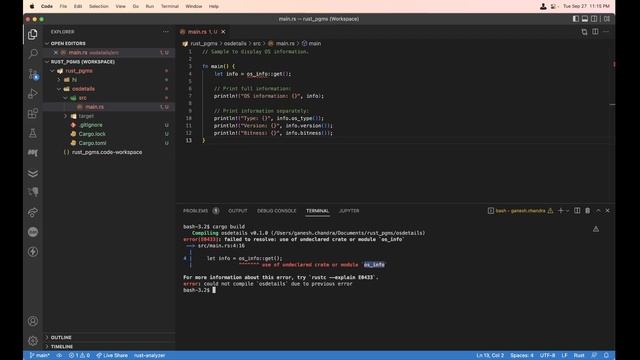Switch to the Debug Console tab
The height and width of the screenshot is (360, 640).
pyautogui.click(x=276, y=211)
